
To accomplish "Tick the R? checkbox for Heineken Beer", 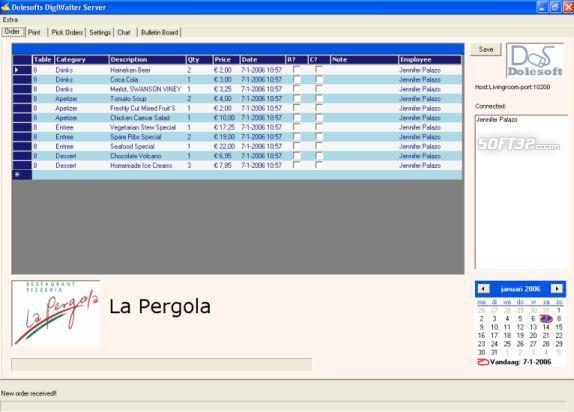I will (x=297, y=70).
